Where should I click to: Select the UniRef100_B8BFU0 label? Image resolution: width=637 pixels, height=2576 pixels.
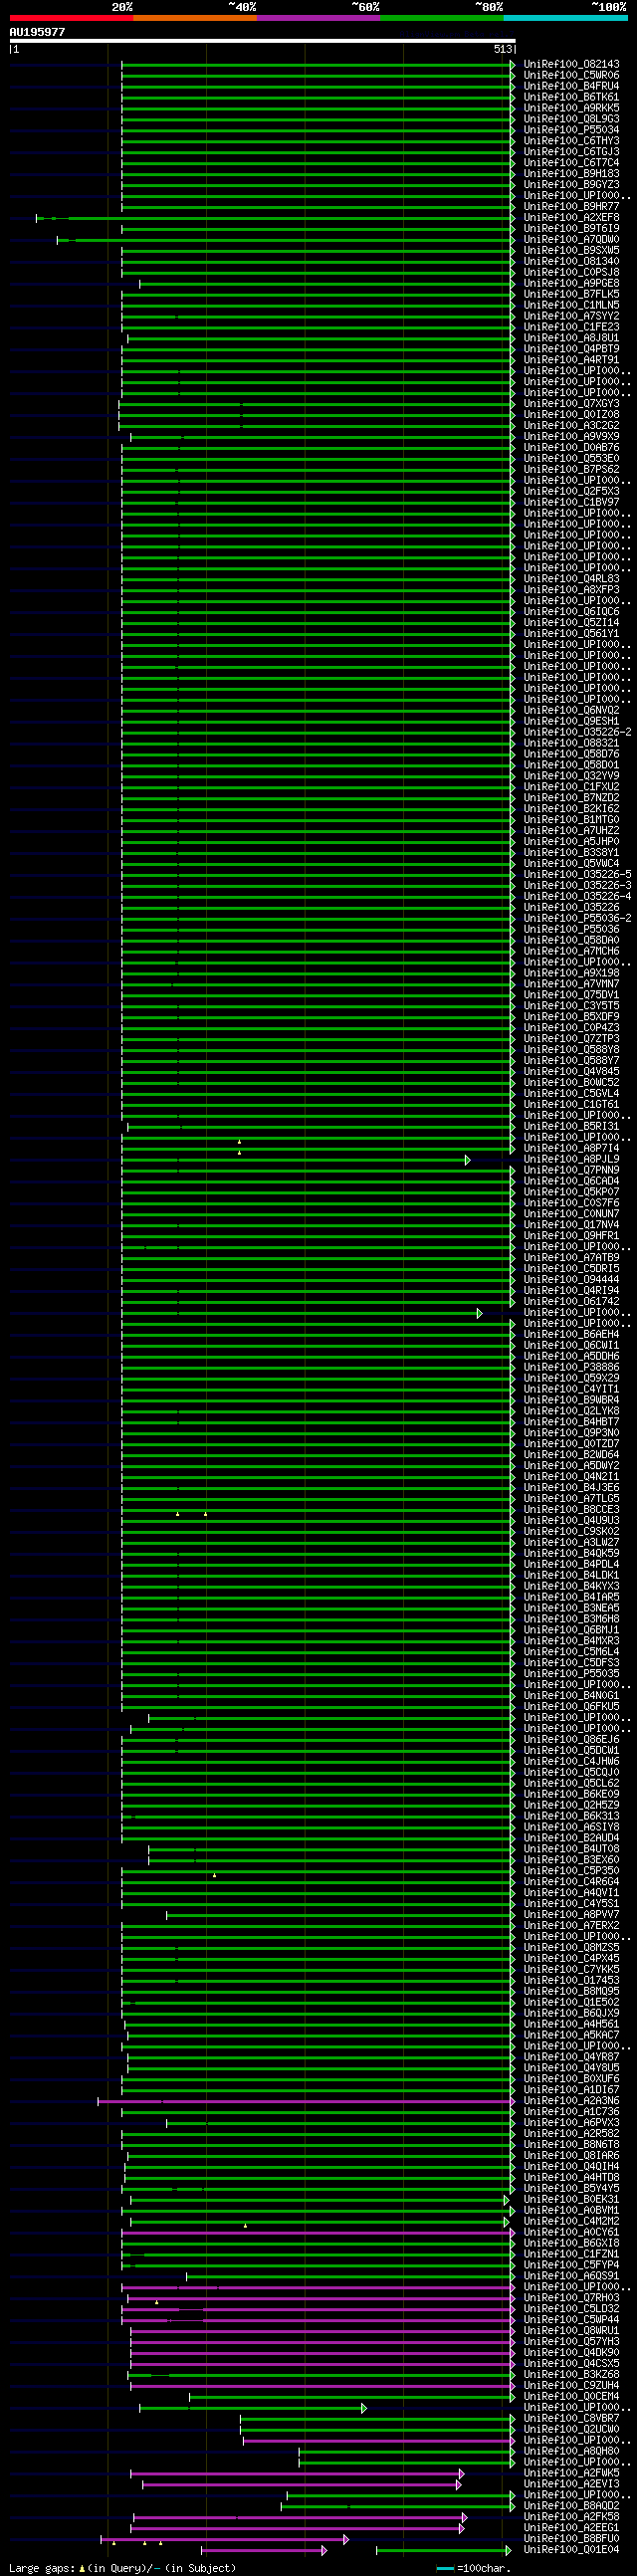pos(571,2540)
